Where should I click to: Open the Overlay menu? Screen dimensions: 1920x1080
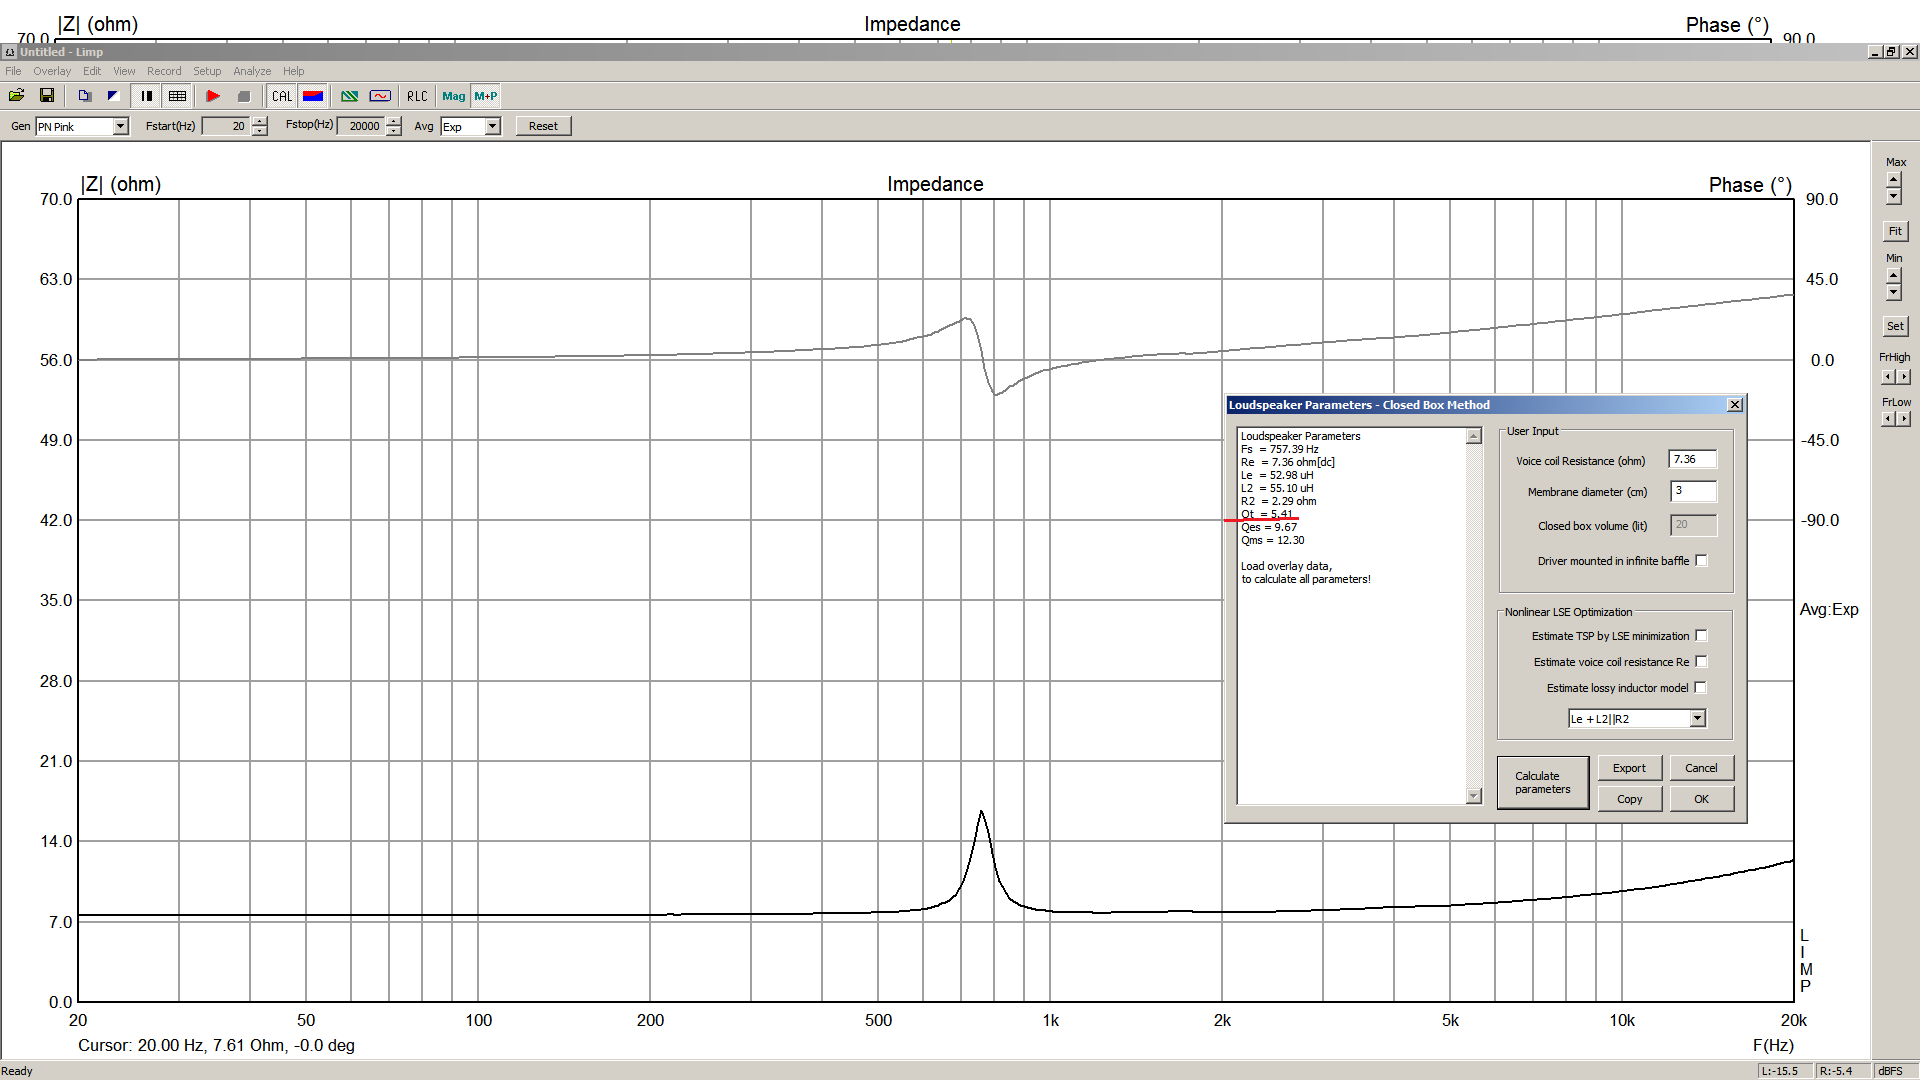[x=52, y=71]
